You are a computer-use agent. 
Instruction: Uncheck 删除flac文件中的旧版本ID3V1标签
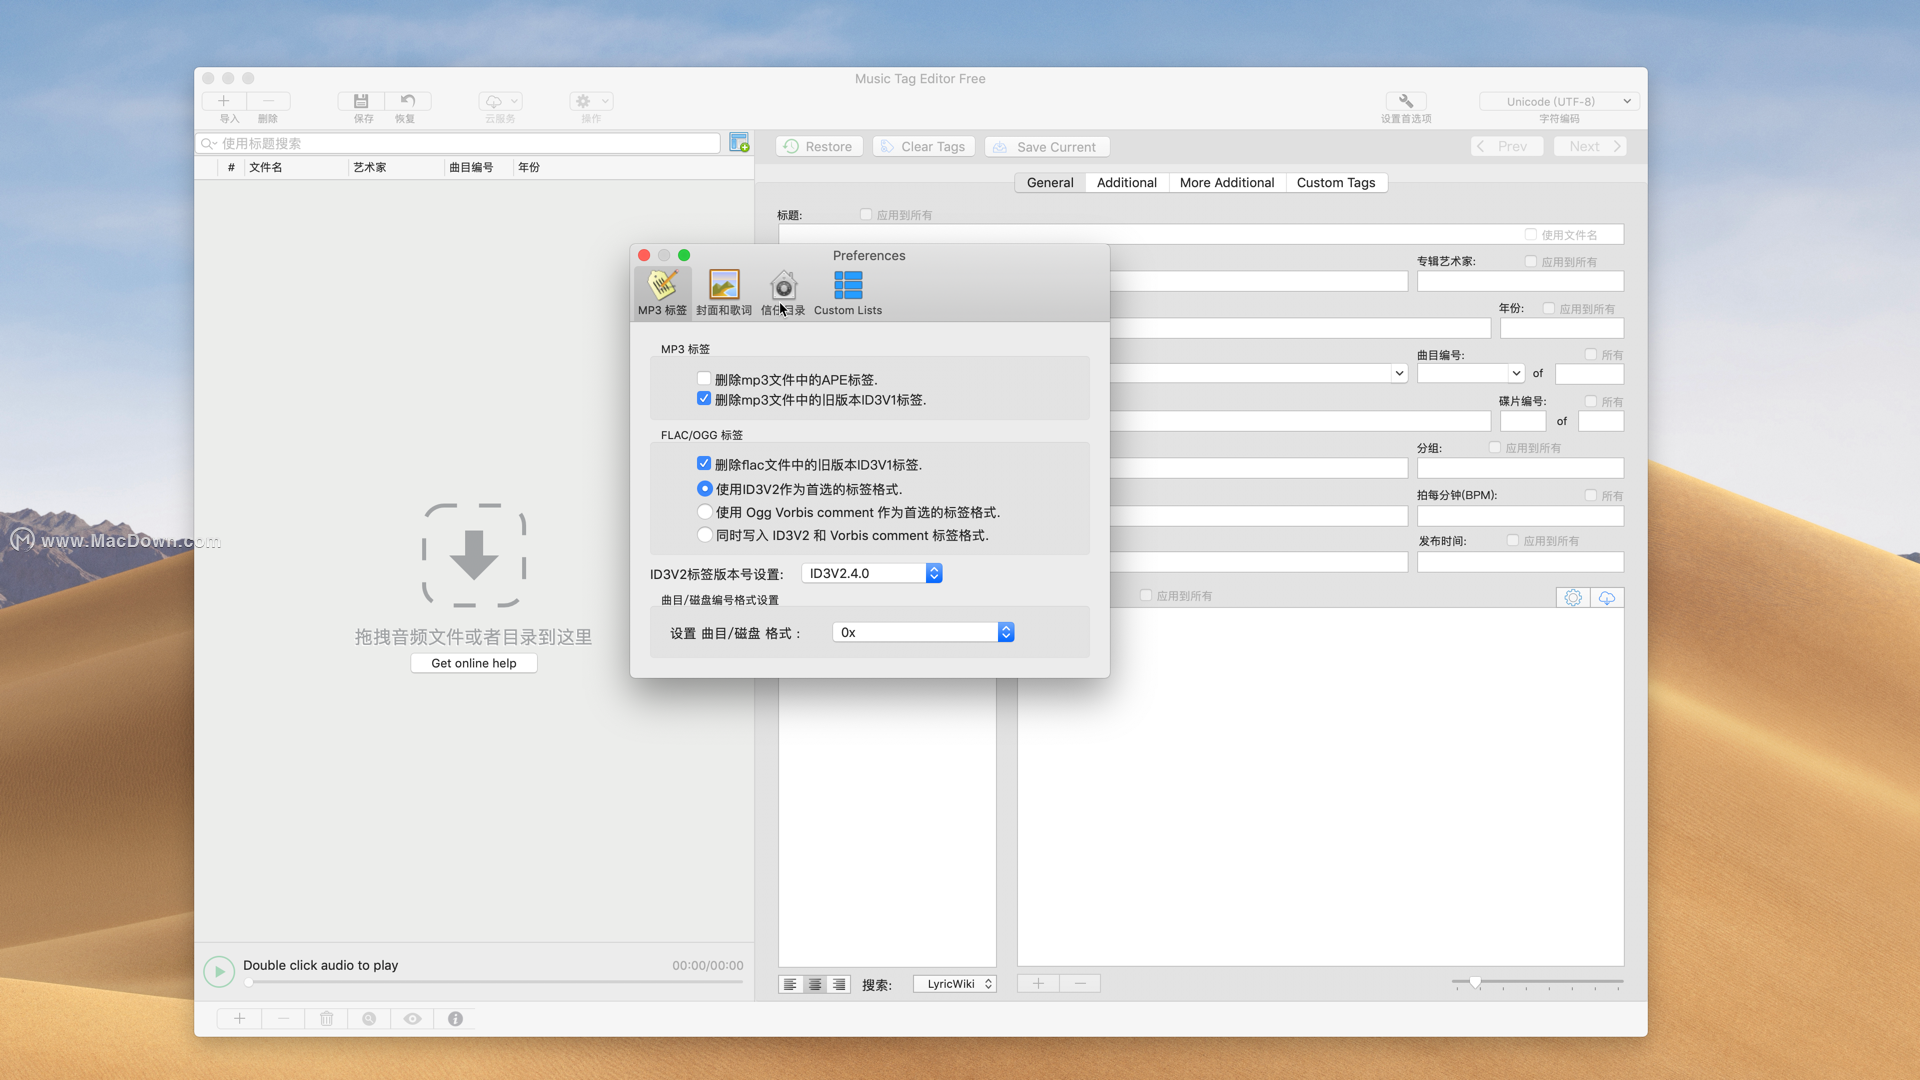704,463
